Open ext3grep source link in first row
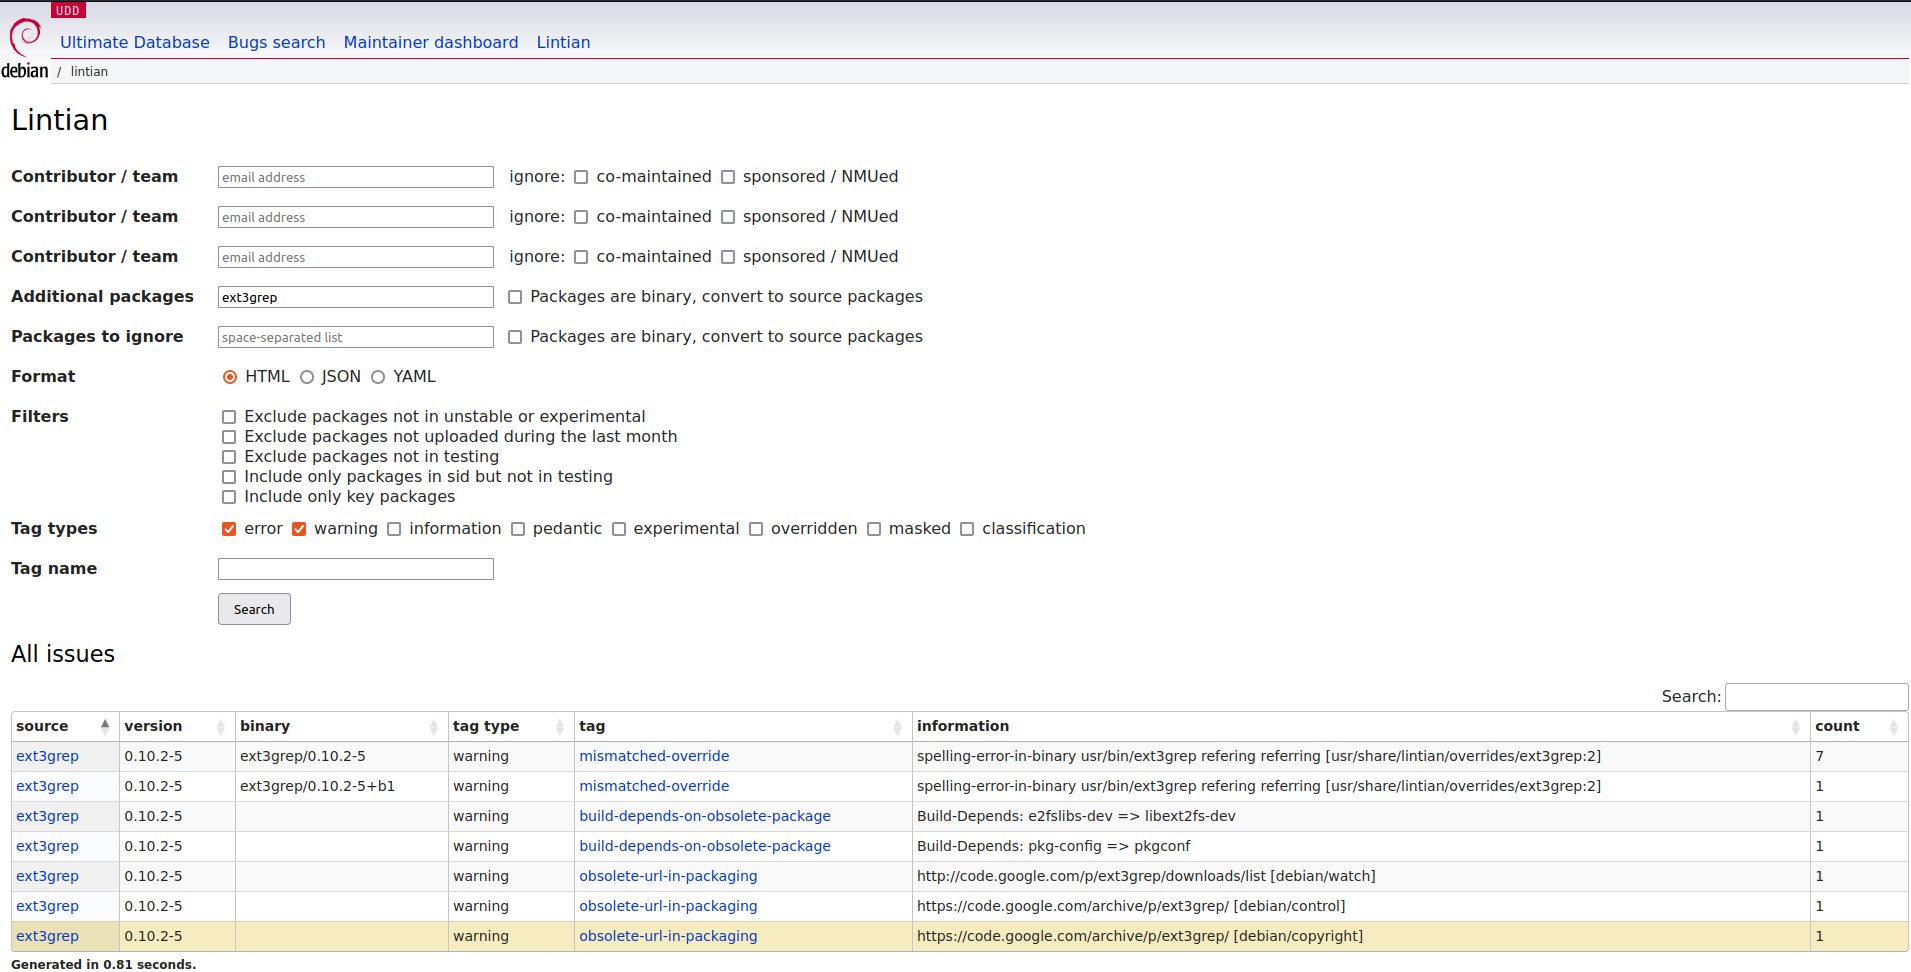The height and width of the screenshot is (972, 1911). pos(47,756)
